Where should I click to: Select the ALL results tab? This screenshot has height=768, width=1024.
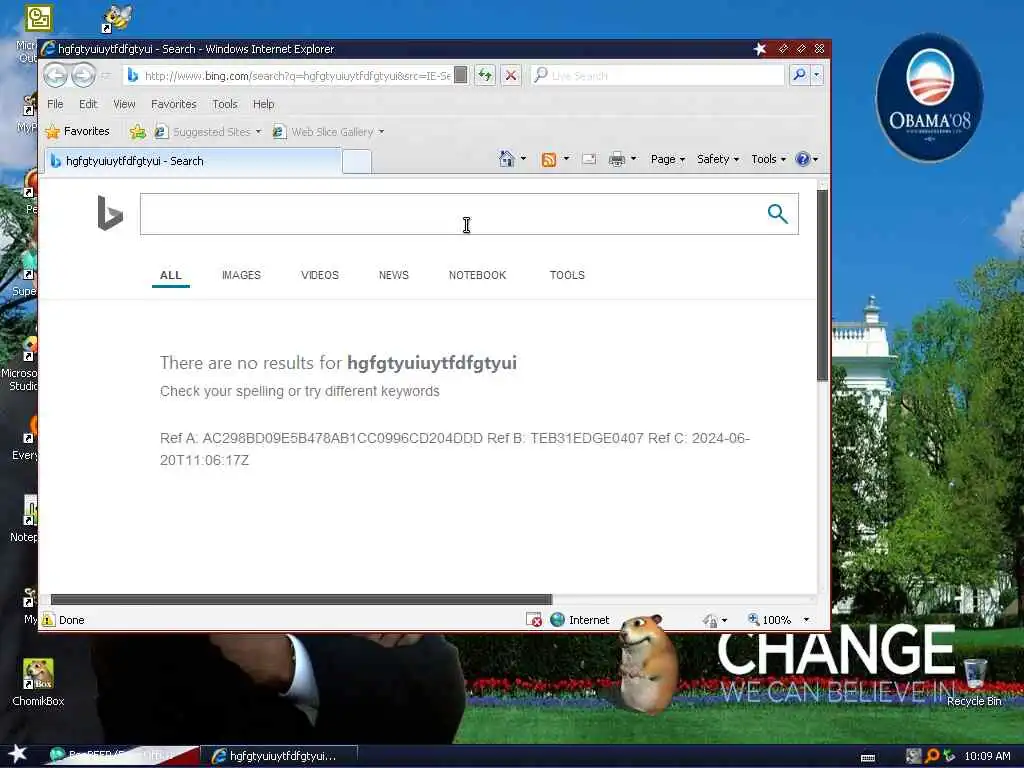(x=170, y=275)
